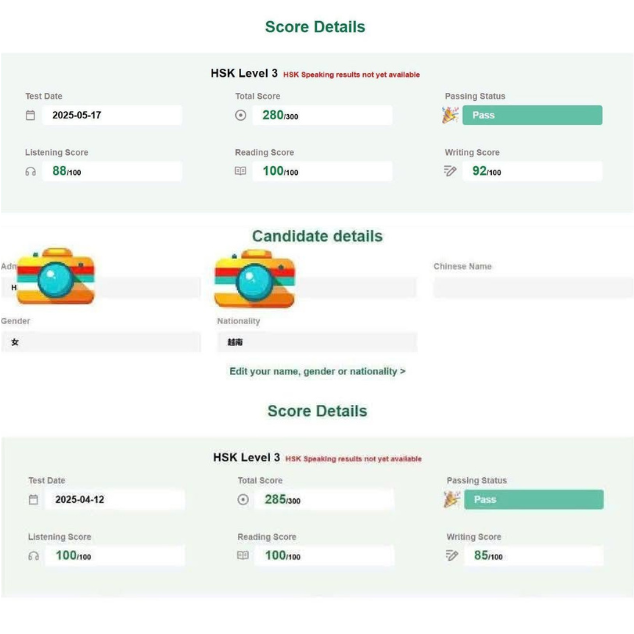Click the calendar icon beside 2025-04-12
This screenshot has width=634, height=634.
34,500
